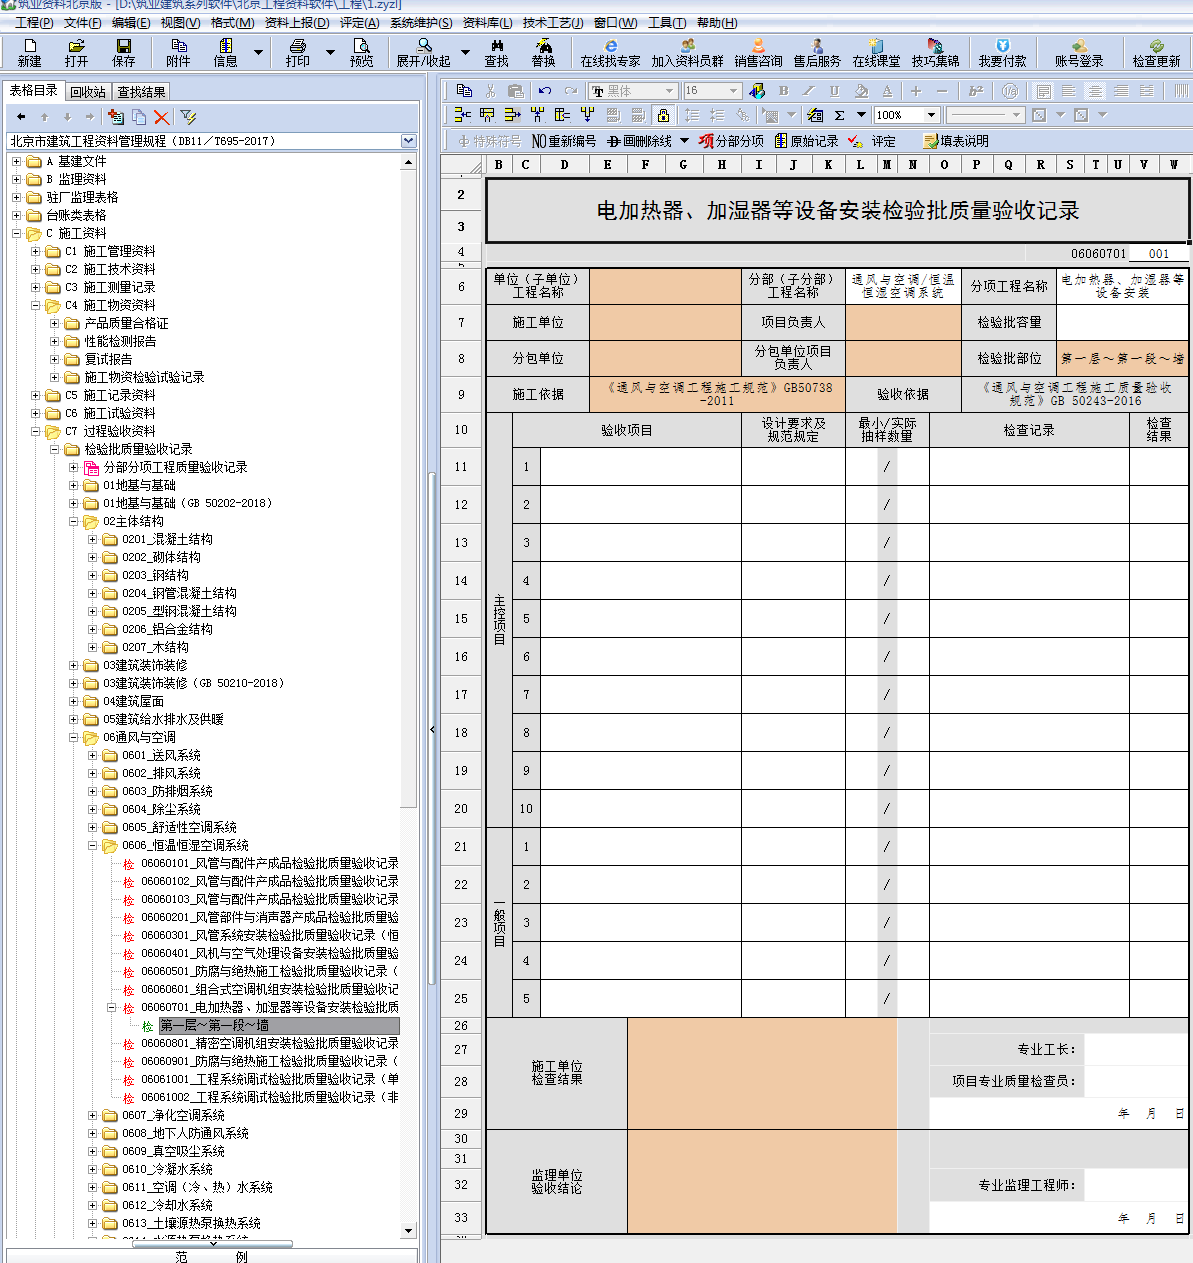This screenshot has height=1263, width=1193.
Task: Click the underlined A text color icon
Action: coord(887,90)
